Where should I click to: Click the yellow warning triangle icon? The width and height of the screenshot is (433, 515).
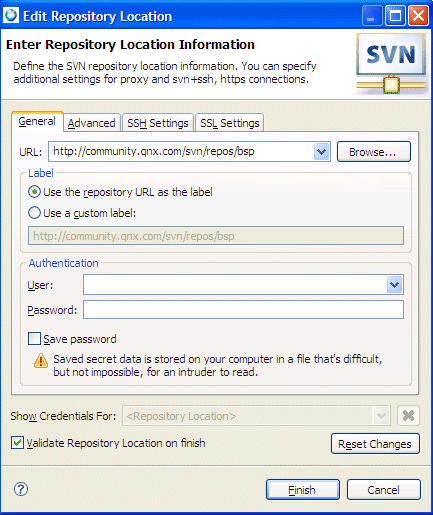41,360
